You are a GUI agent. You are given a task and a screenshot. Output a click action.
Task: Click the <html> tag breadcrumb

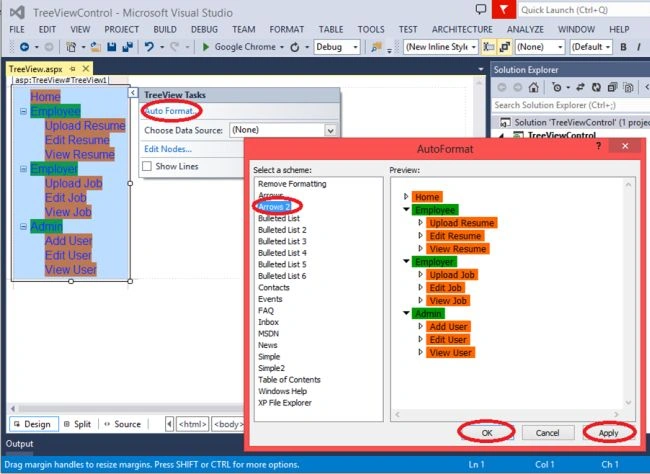tap(192, 424)
